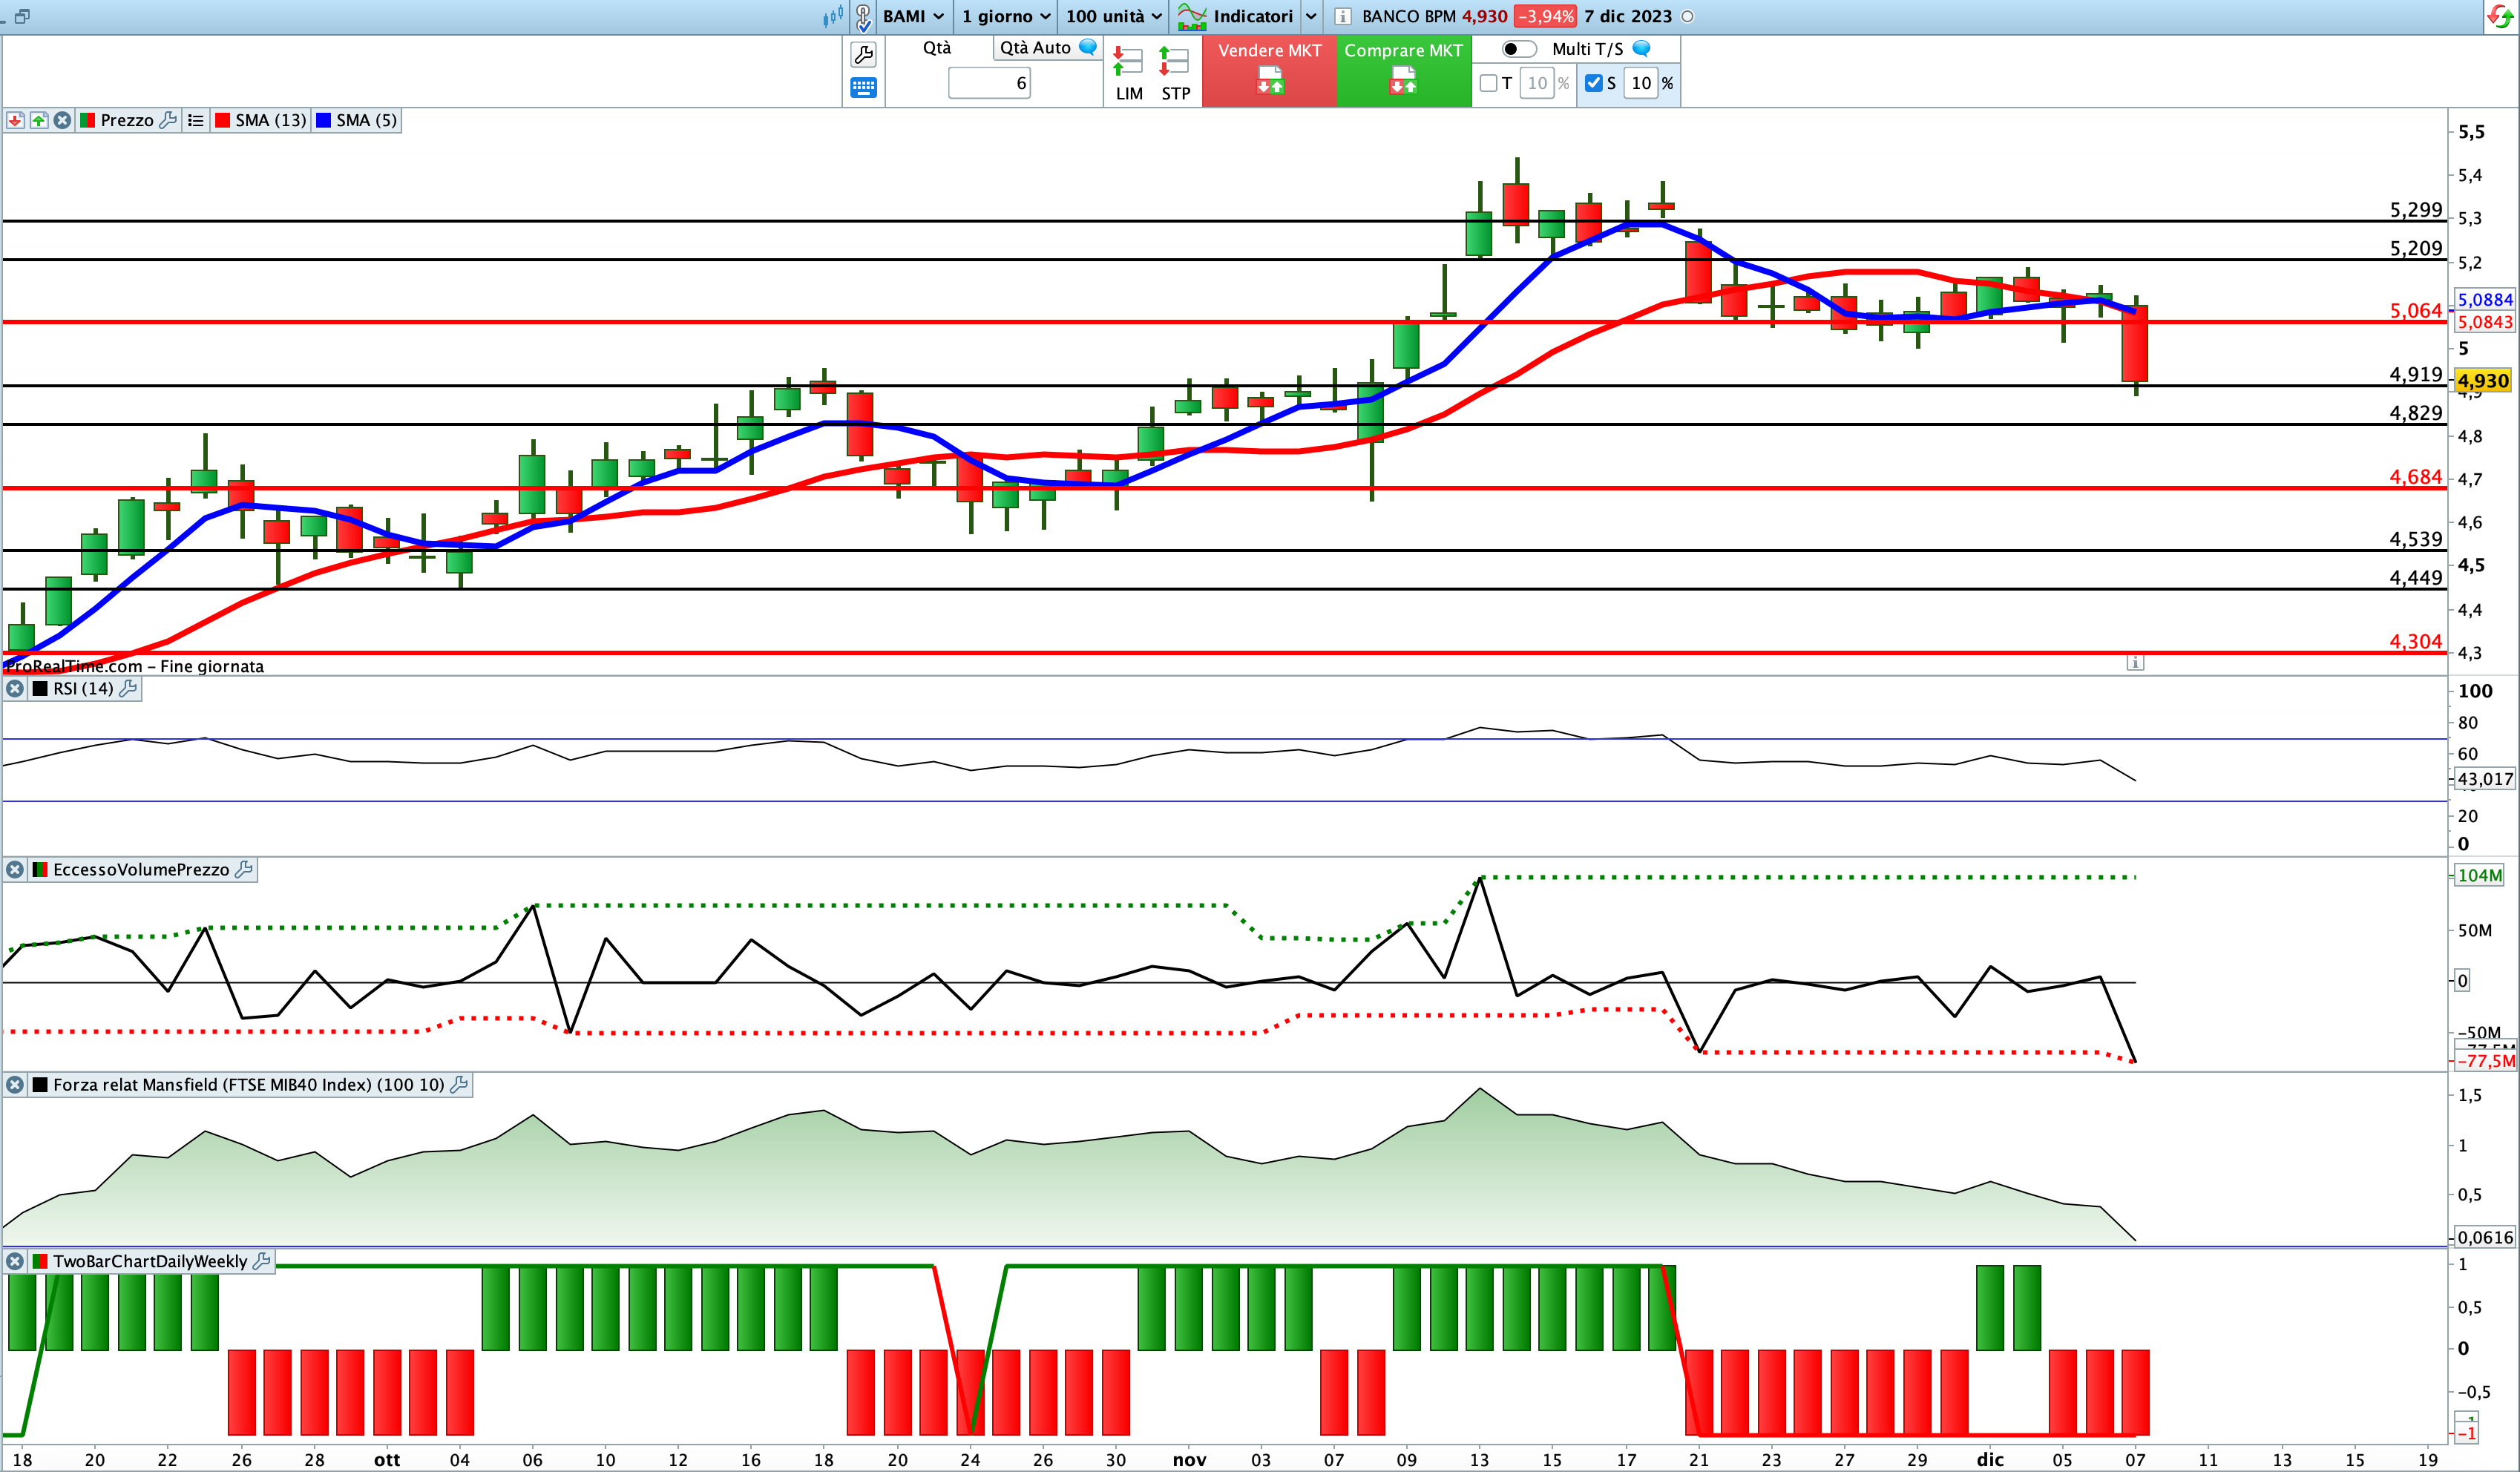Open the candlestick chart style icon

click(x=832, y=16)
